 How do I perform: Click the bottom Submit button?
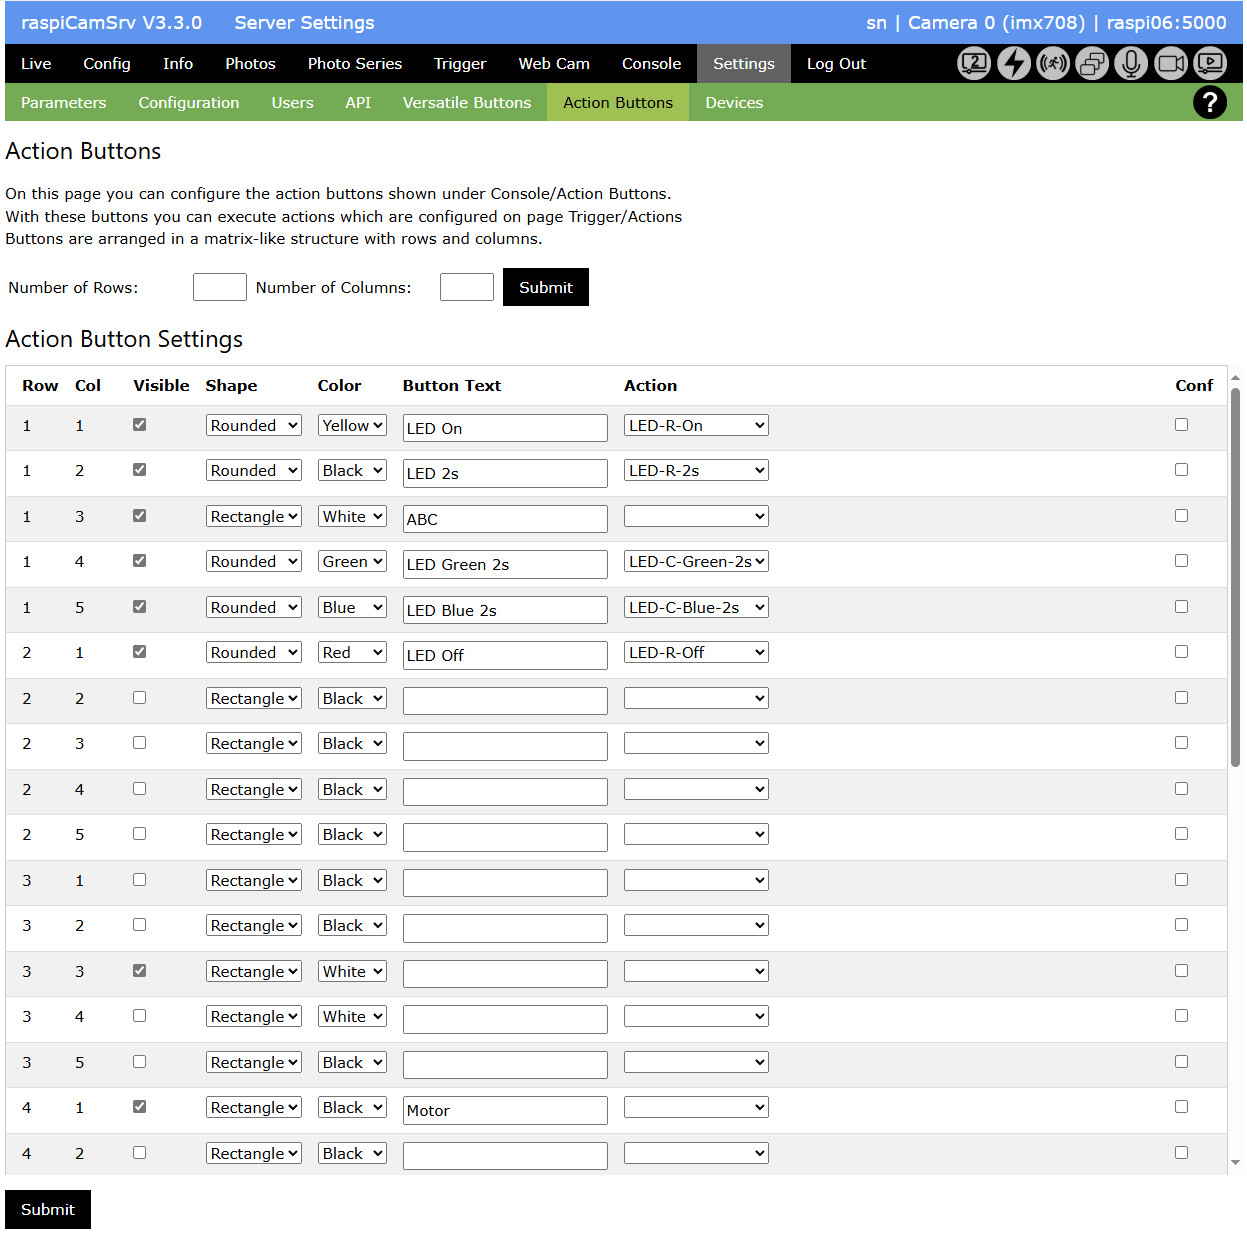48,1210
